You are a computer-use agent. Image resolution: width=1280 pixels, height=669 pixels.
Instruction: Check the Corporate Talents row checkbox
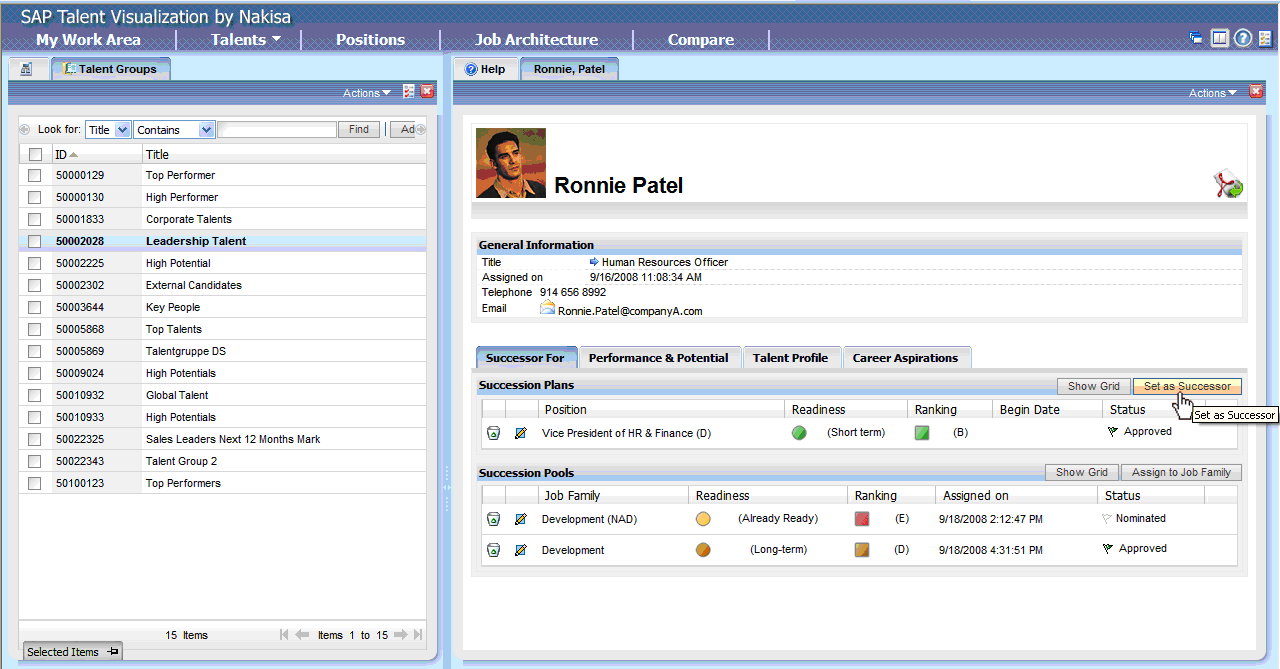(35, 220)
